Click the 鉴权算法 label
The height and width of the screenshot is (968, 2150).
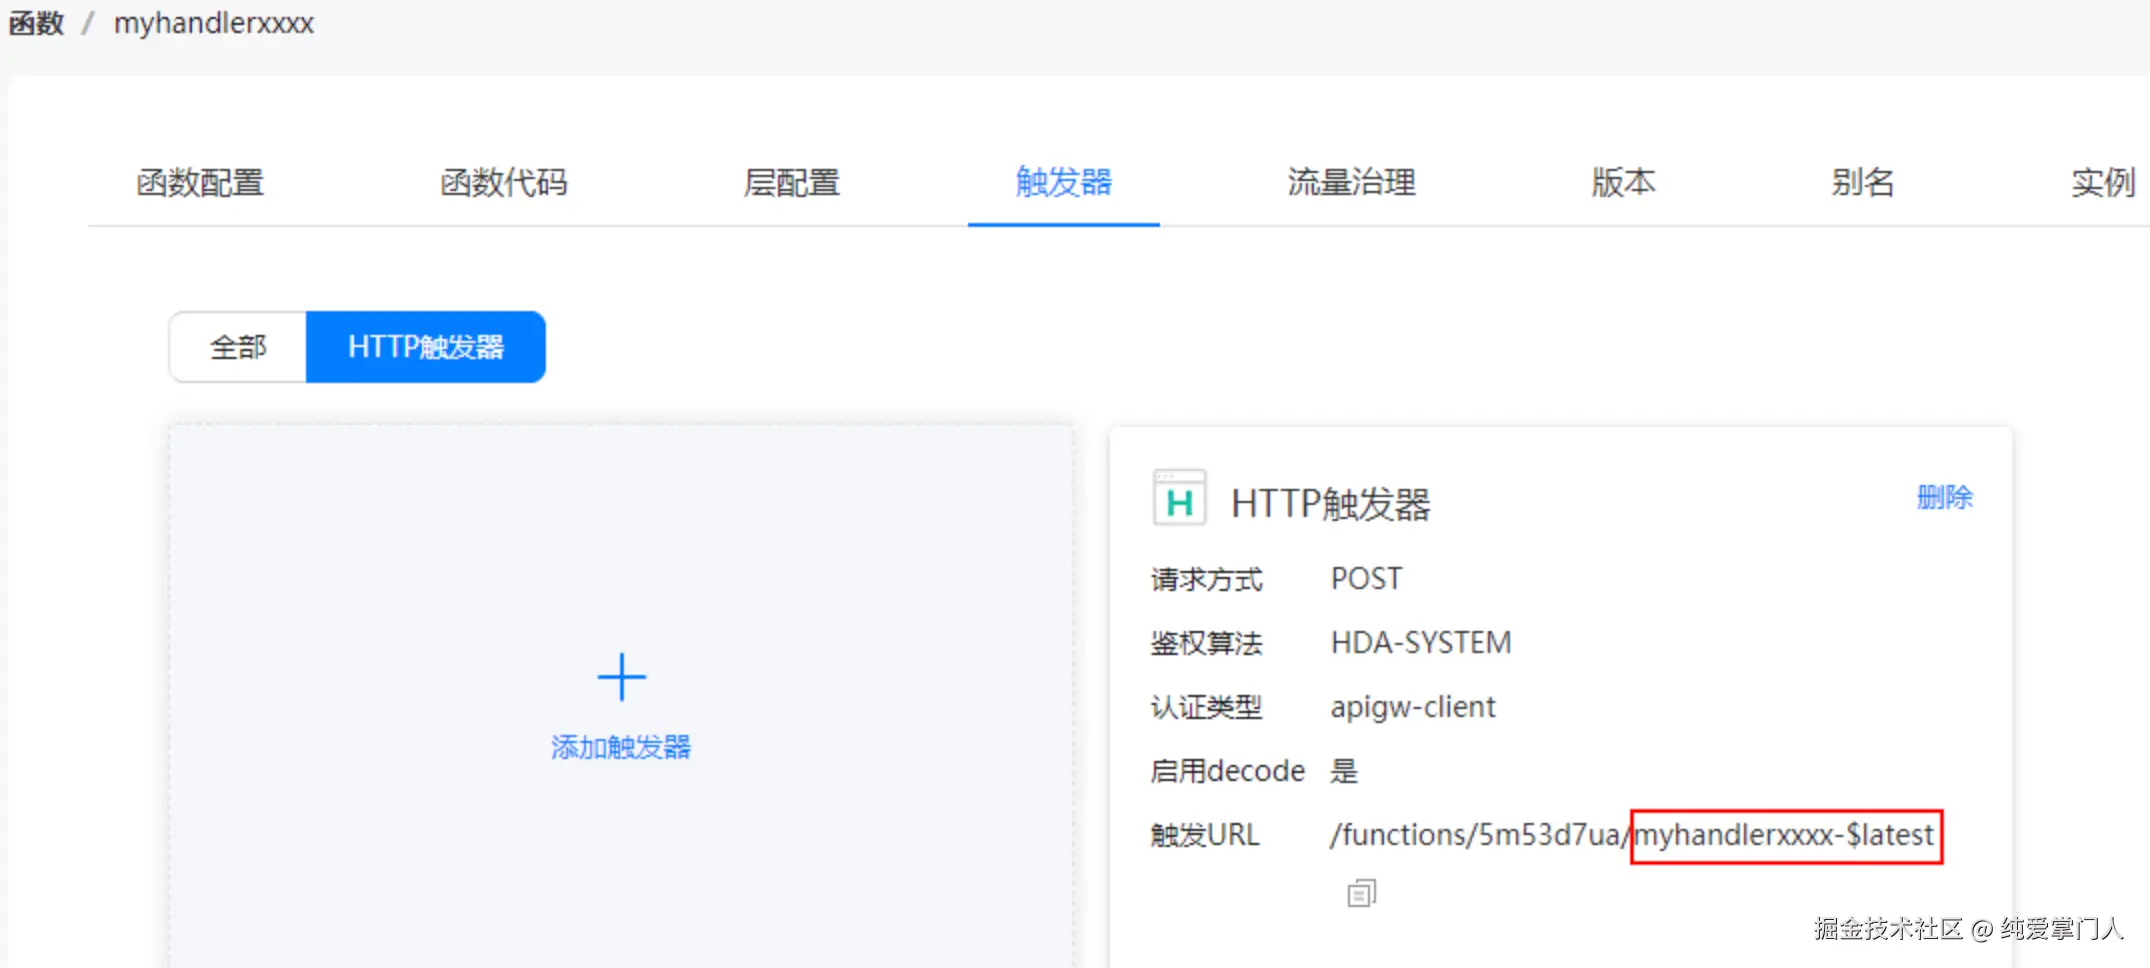pos(1206,642)
